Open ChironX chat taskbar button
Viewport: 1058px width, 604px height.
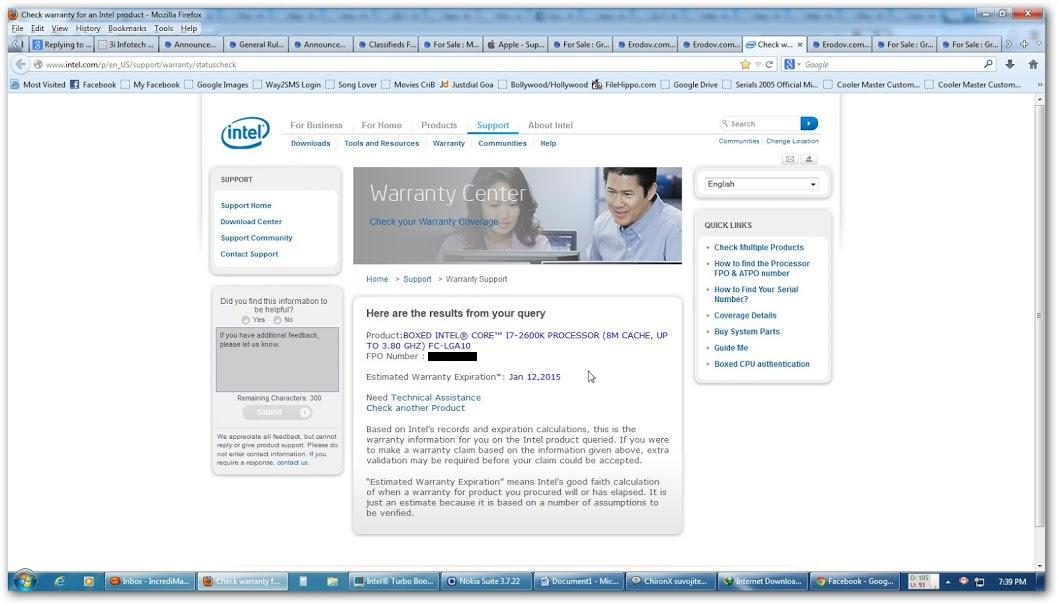pyautogui.click(x=670, y=581)
